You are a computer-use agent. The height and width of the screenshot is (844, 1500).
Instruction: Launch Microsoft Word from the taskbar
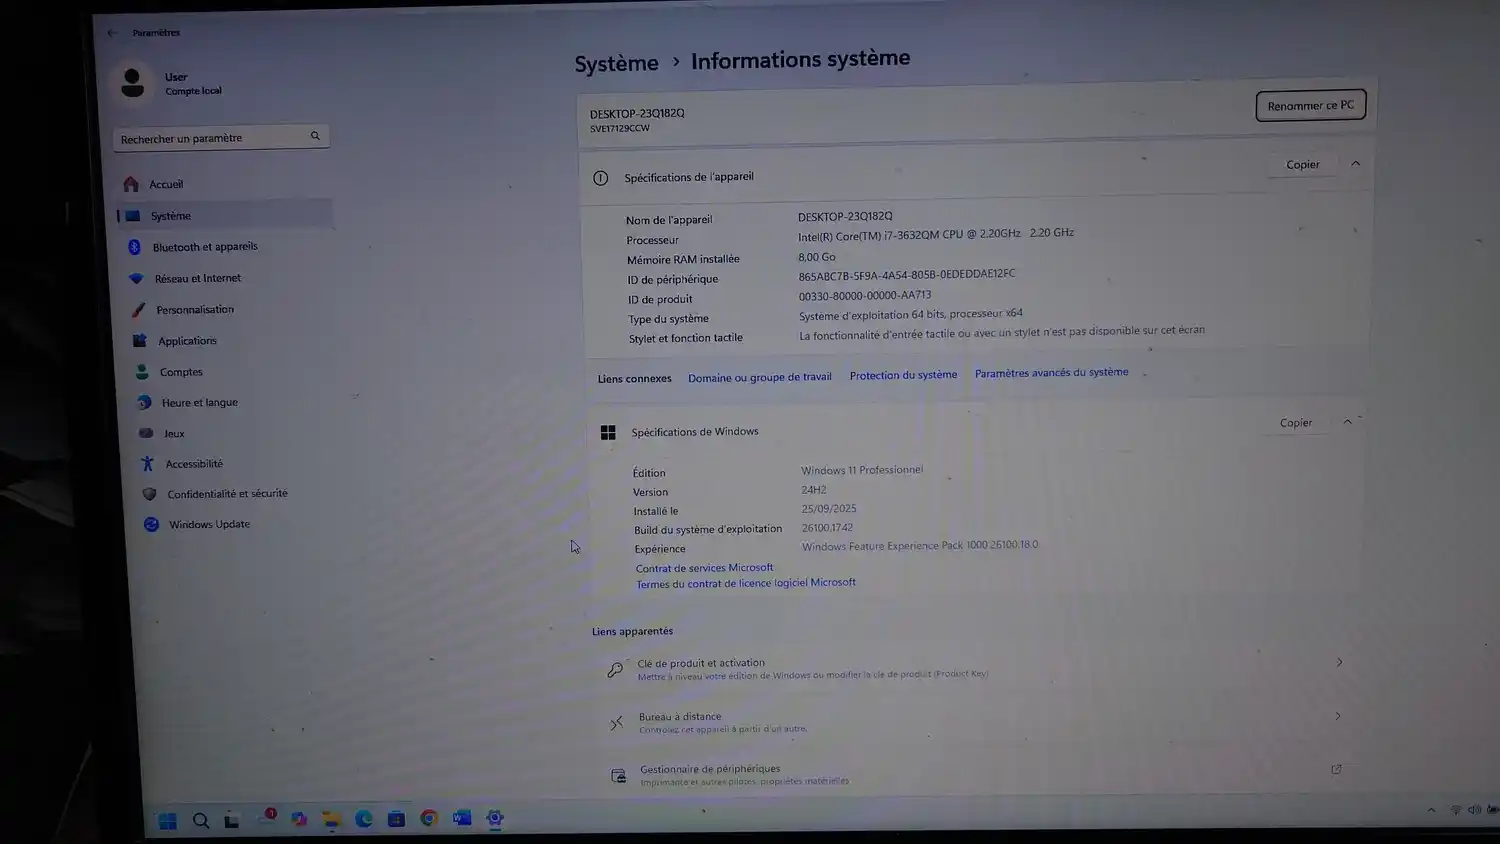(462, 818)
